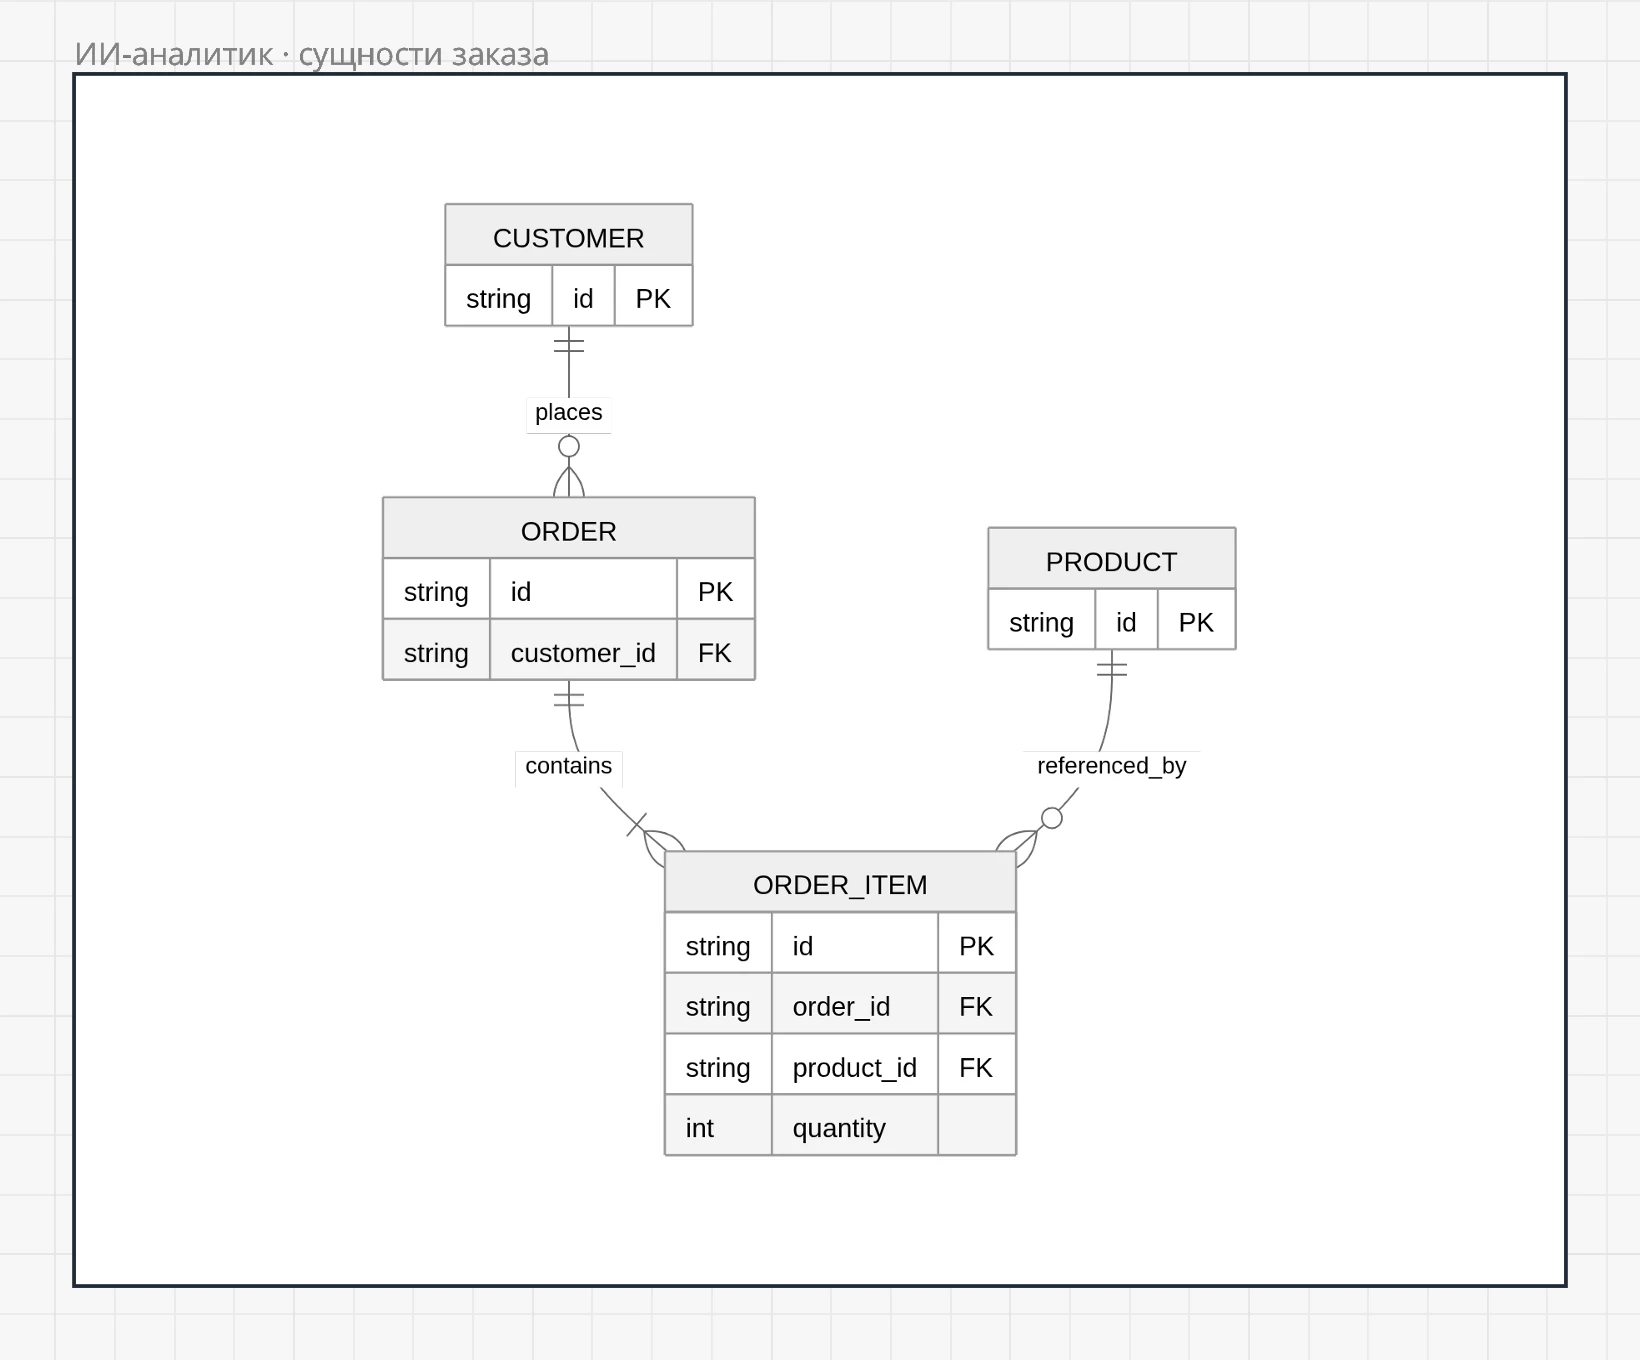Select the quantity attribute in ORDER_ITEM

[855, 1126]
